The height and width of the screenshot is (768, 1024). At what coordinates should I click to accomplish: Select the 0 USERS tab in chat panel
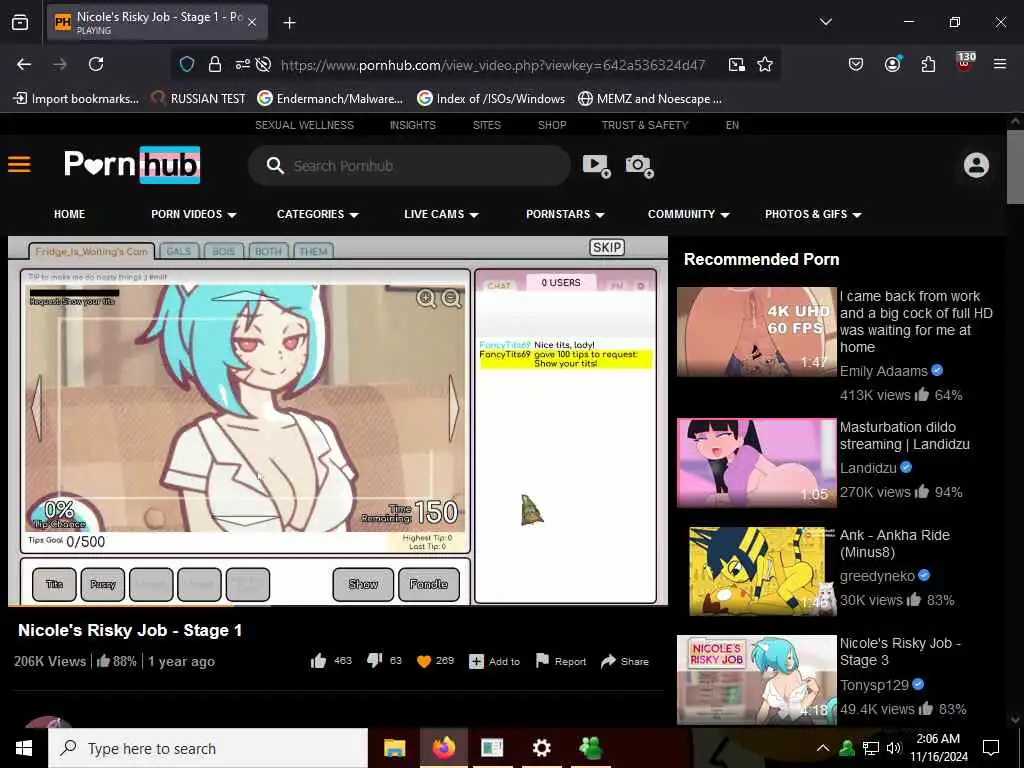pos(560,282)
